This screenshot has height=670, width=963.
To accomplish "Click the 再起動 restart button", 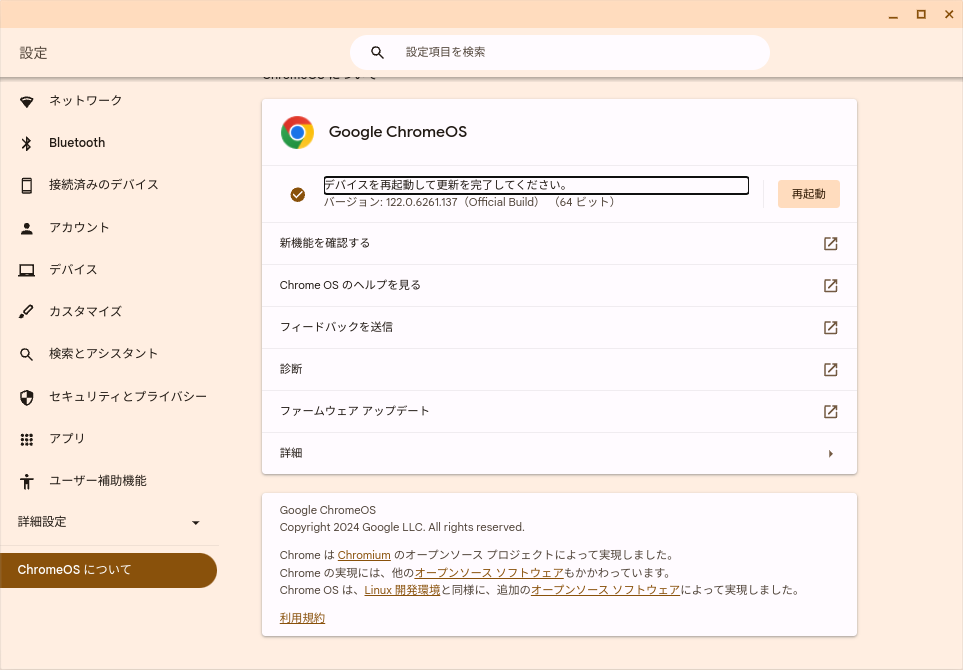I will 808,194.
